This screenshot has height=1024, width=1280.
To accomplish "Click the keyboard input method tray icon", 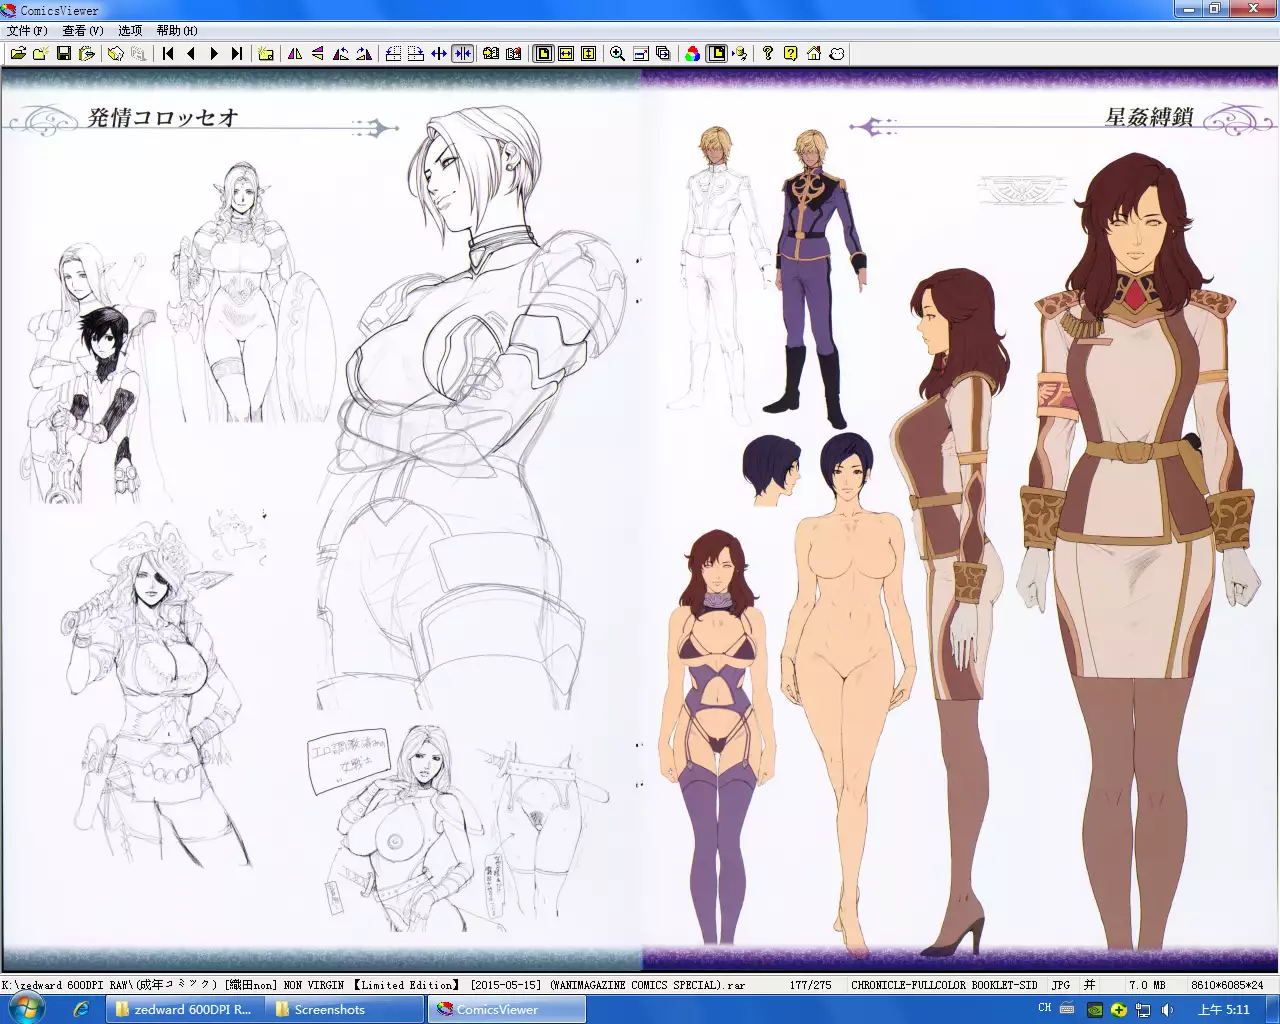I will coord(1067,1009).
